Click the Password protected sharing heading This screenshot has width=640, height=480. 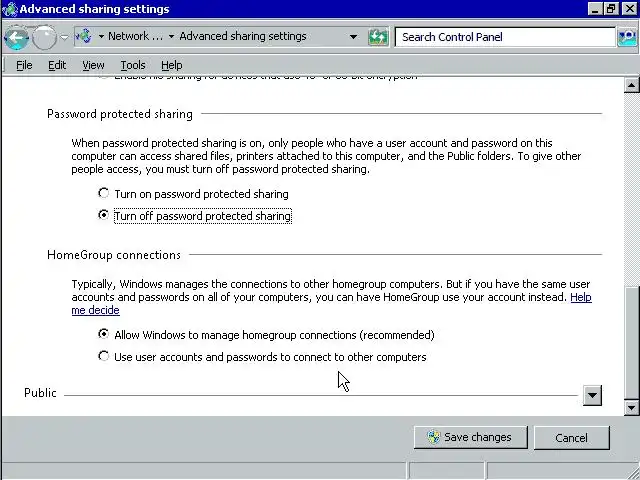[x=120, y=114]
